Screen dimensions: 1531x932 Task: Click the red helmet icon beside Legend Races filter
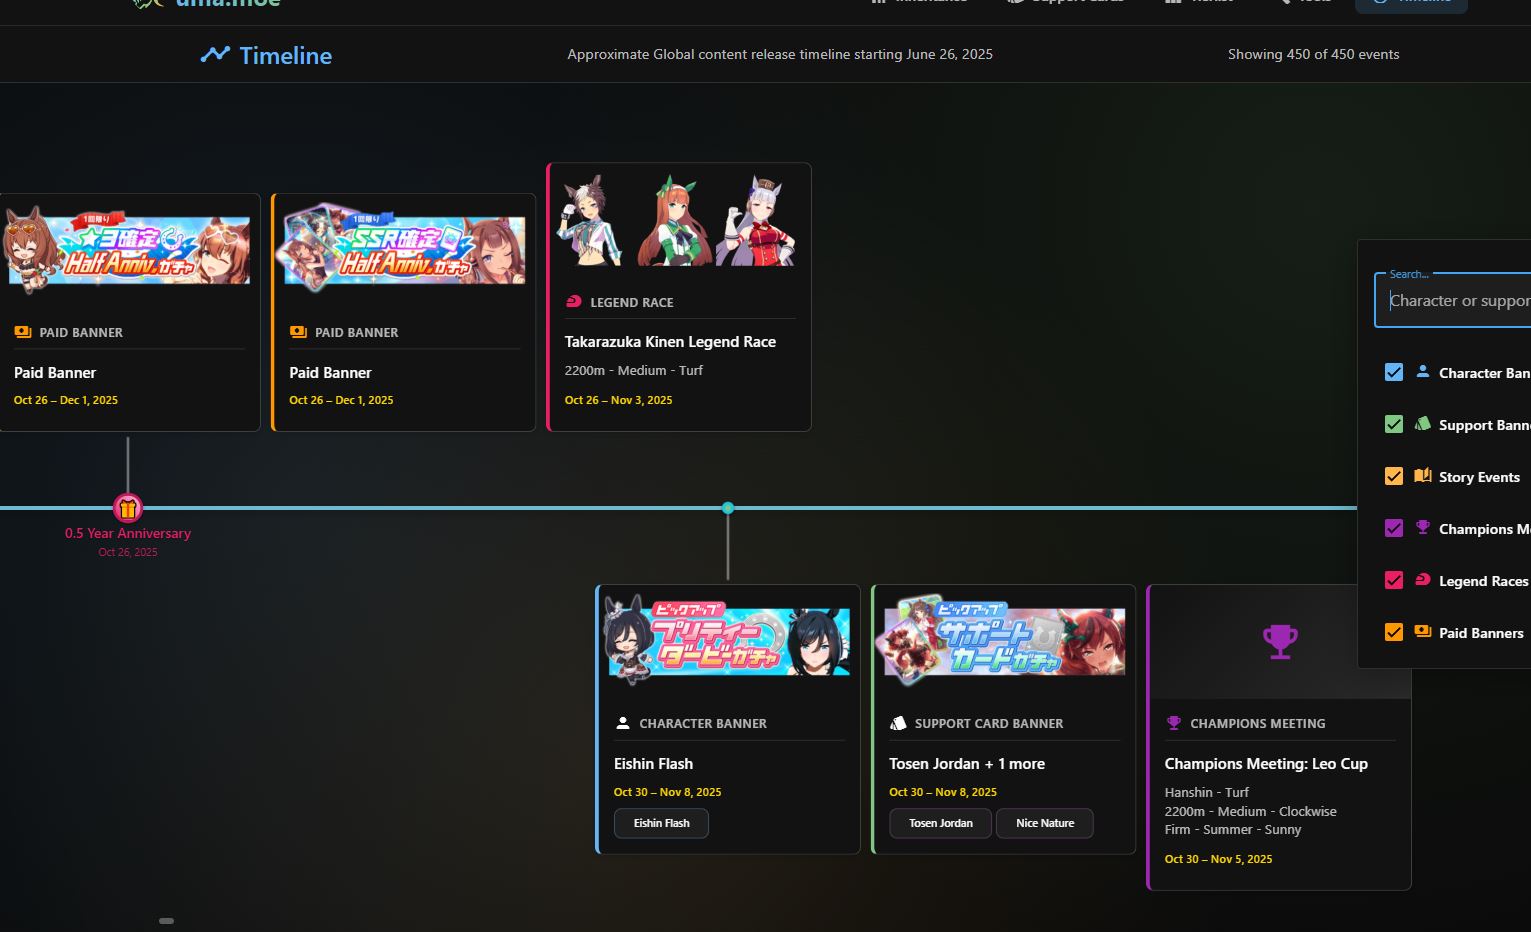(x=1423, y=580)
